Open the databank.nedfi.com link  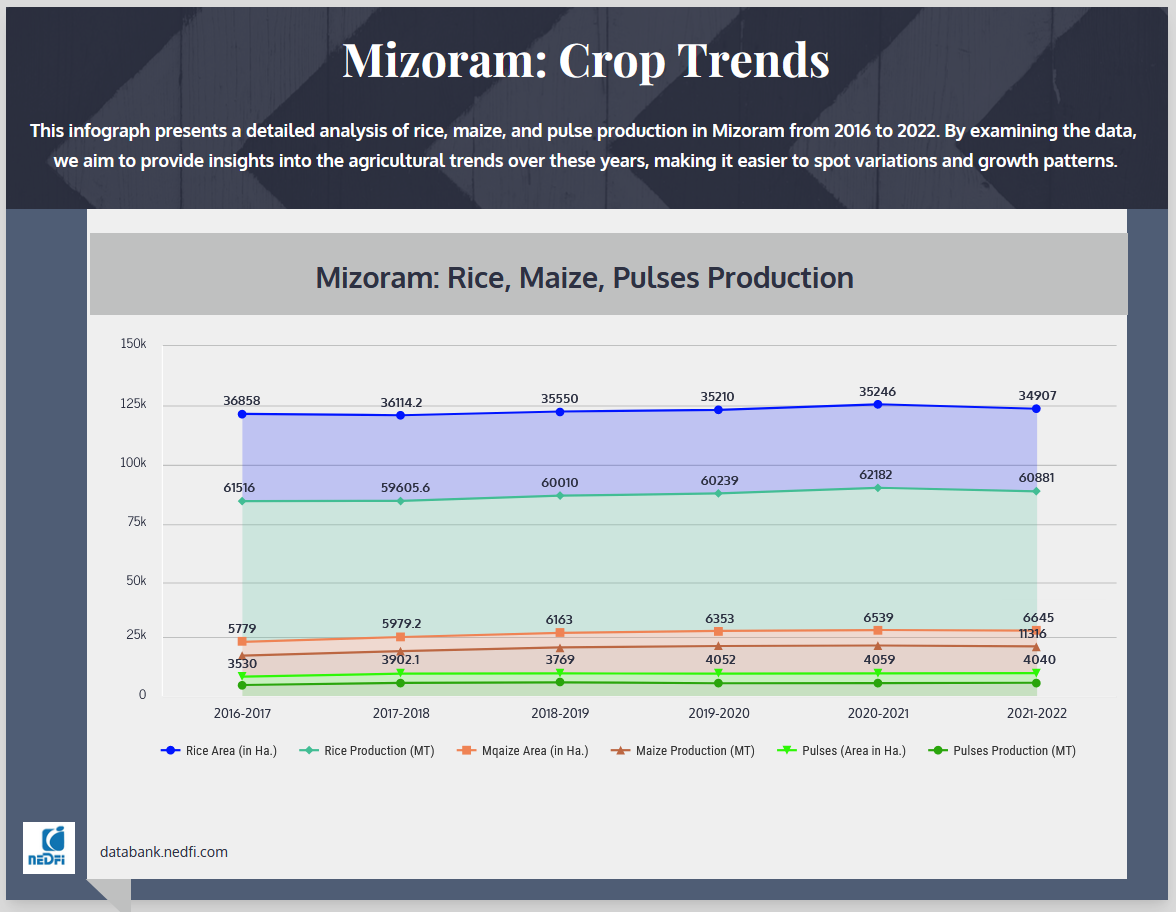pyautogui.click(x=164, y=852)
